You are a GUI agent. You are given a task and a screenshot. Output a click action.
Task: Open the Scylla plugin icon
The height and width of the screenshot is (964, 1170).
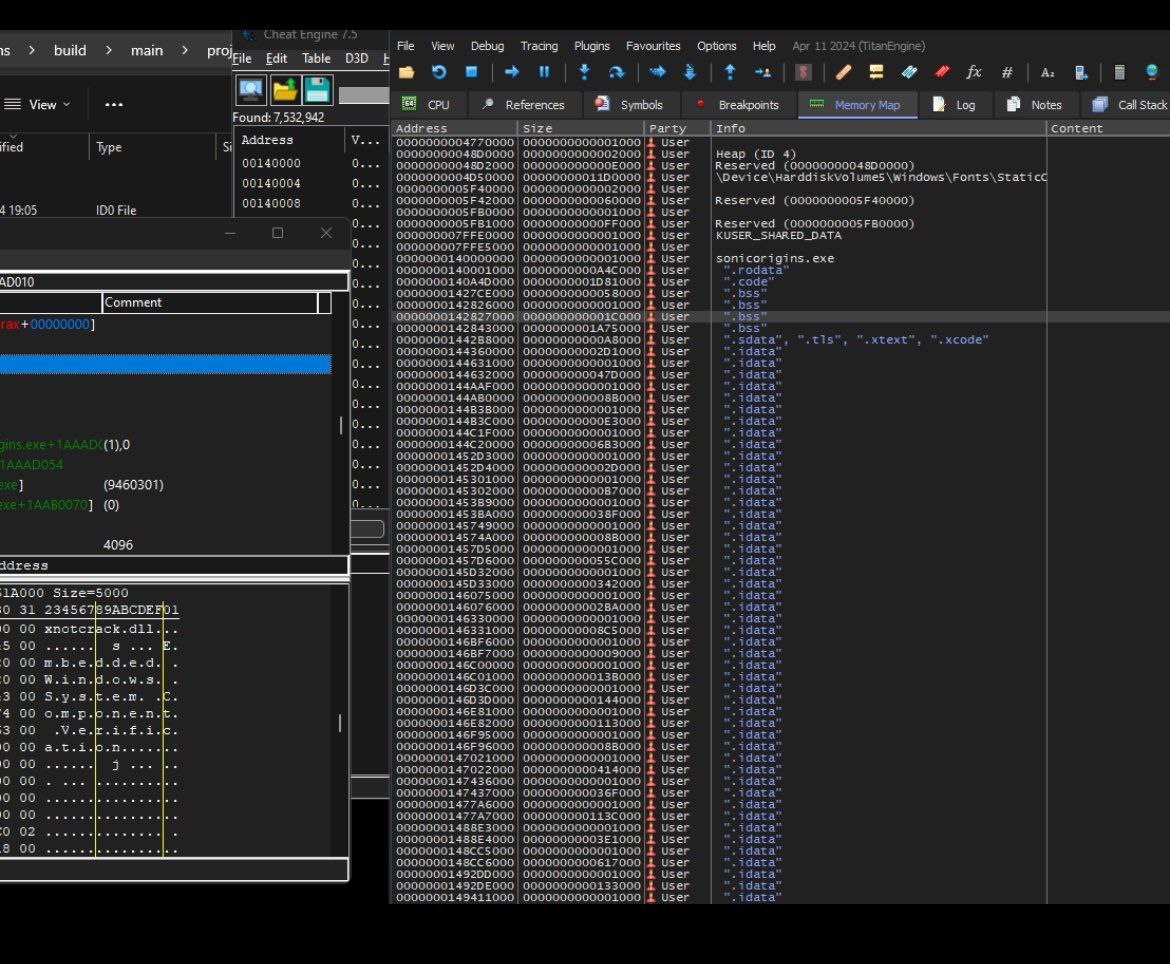pyautogui.click(x=803, y=72)
